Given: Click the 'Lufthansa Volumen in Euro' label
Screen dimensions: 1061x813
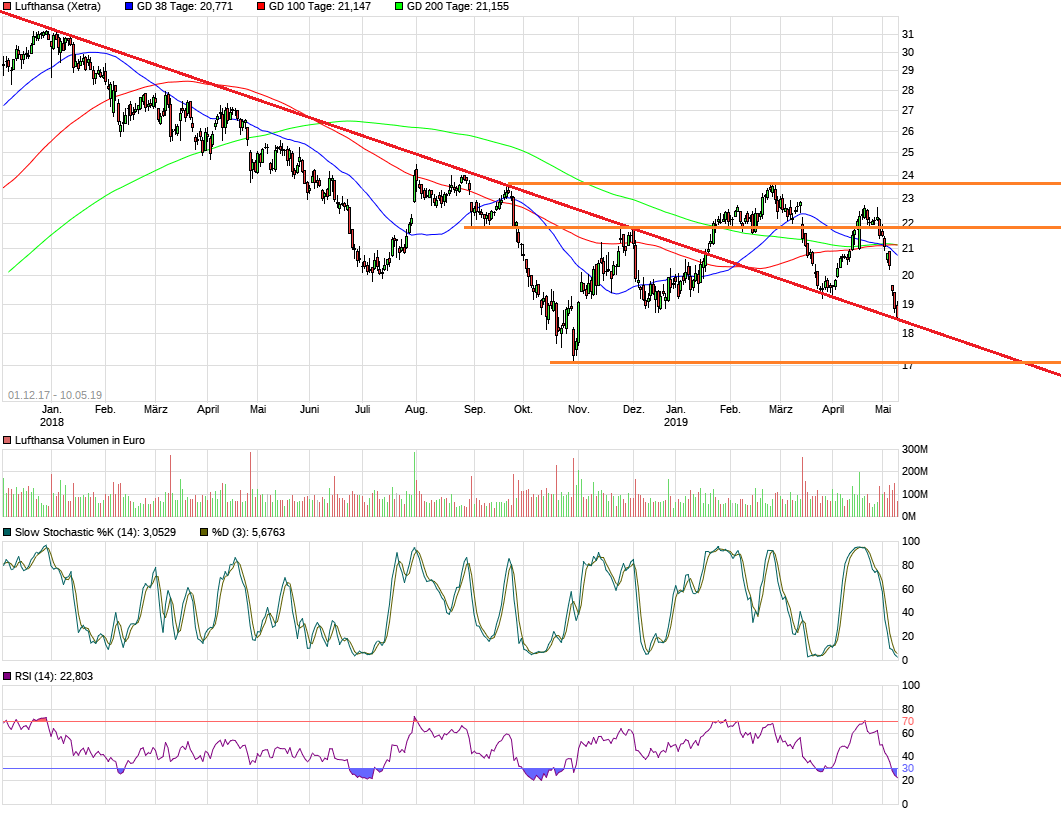Looking at the screenshot, I should [80, 440].
